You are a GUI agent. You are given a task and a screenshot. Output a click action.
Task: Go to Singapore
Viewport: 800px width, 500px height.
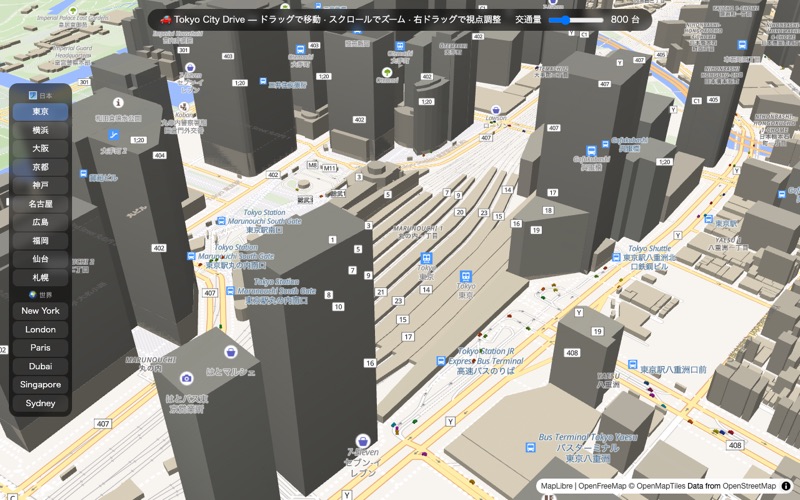tap(40, 385)
